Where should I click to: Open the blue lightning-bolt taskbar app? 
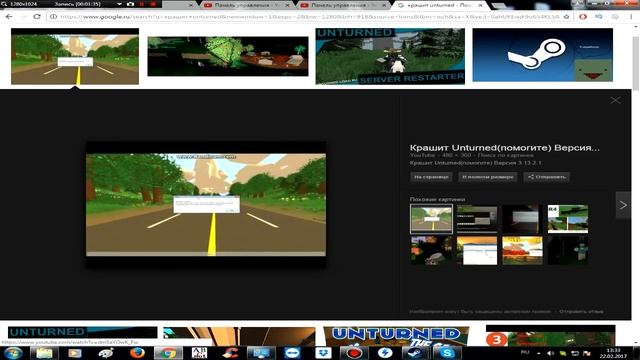(x=384, y=353)
